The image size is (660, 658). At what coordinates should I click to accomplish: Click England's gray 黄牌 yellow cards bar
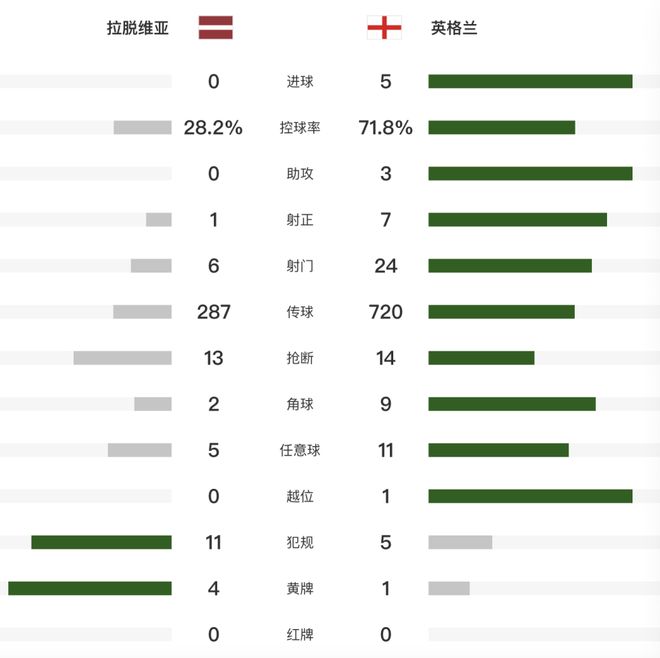pyautogui.click(x=449, y=588)
